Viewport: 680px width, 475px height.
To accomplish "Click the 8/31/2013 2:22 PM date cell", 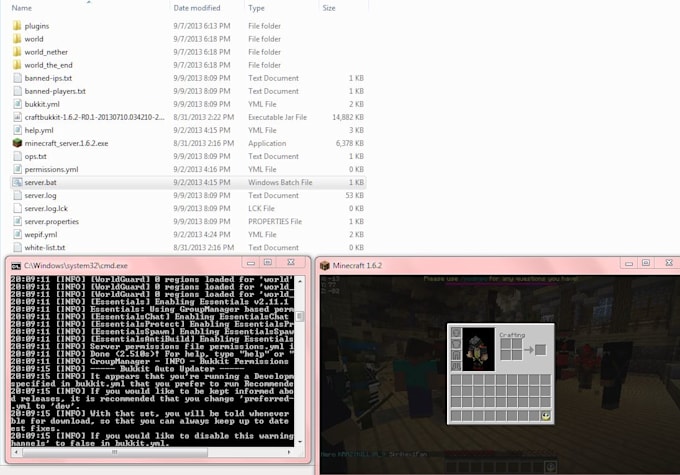I will [x=203, y=117].
